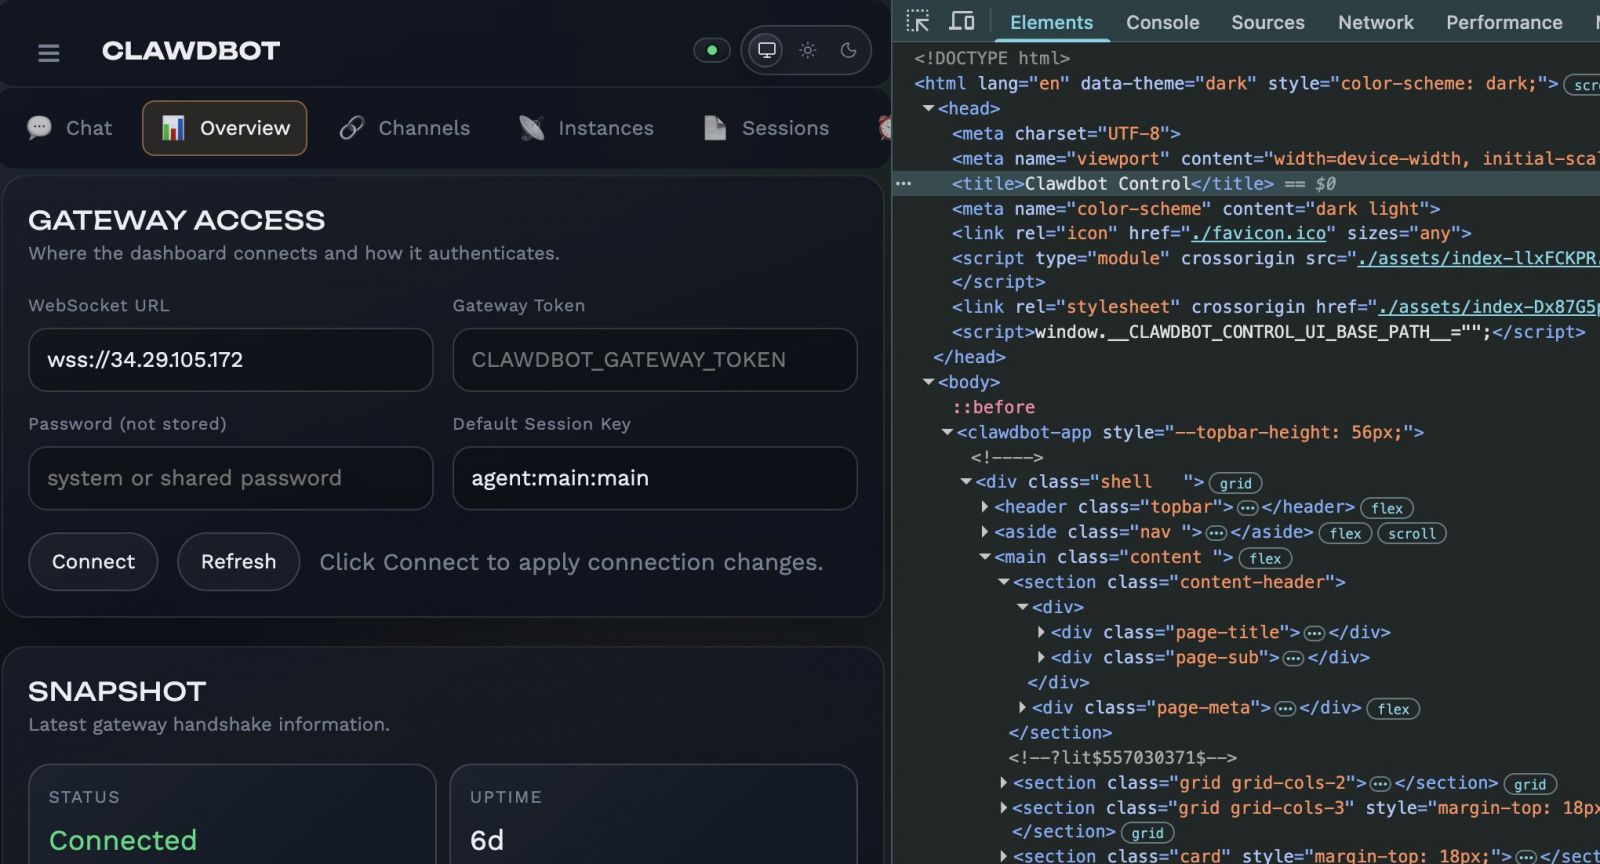Open the Sessions tab

tap(767, 128)
